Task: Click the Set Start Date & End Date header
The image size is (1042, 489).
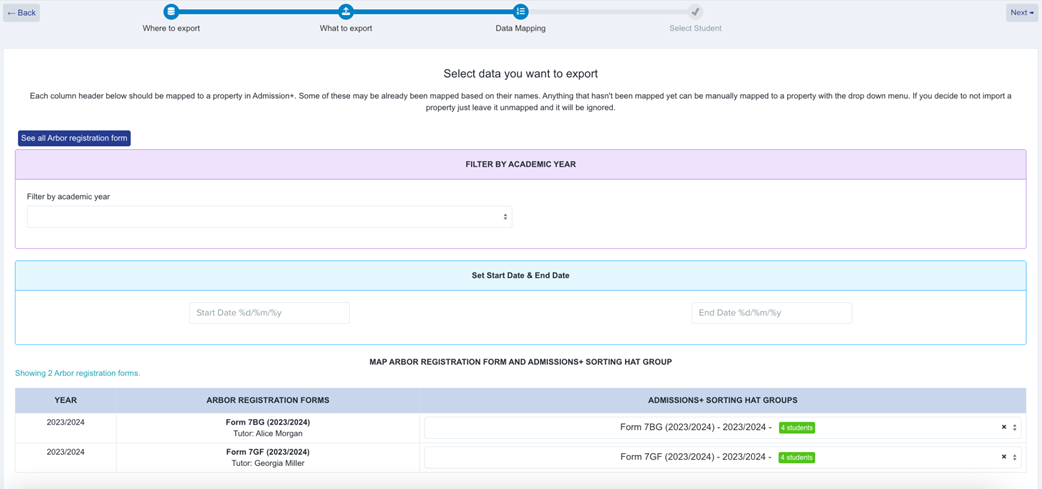Action: [520, 276]
